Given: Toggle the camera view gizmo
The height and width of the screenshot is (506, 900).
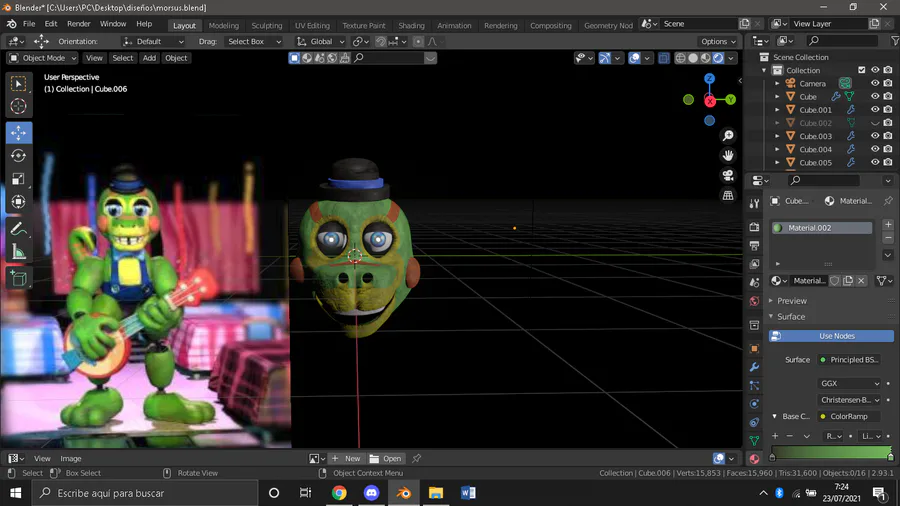Looking at the screenshot, I should tap(728, 175).
